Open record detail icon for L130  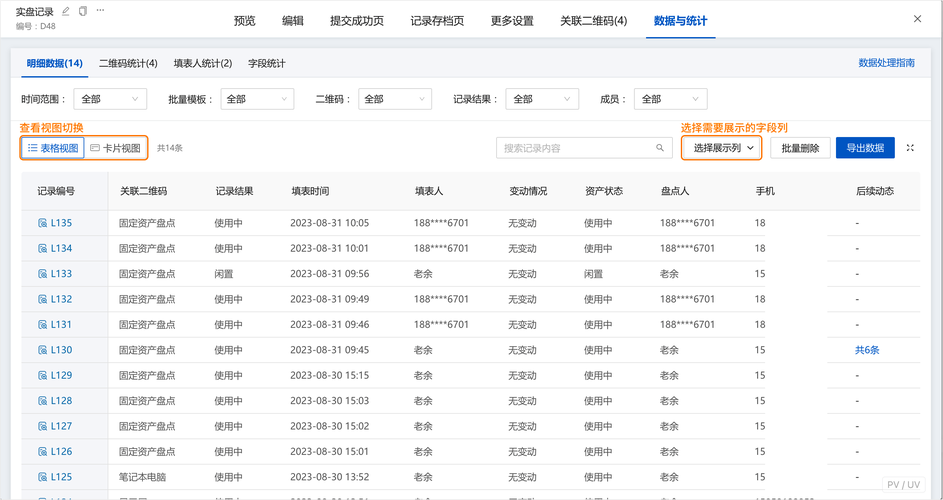pyautogui.click(x=42, y=350)
